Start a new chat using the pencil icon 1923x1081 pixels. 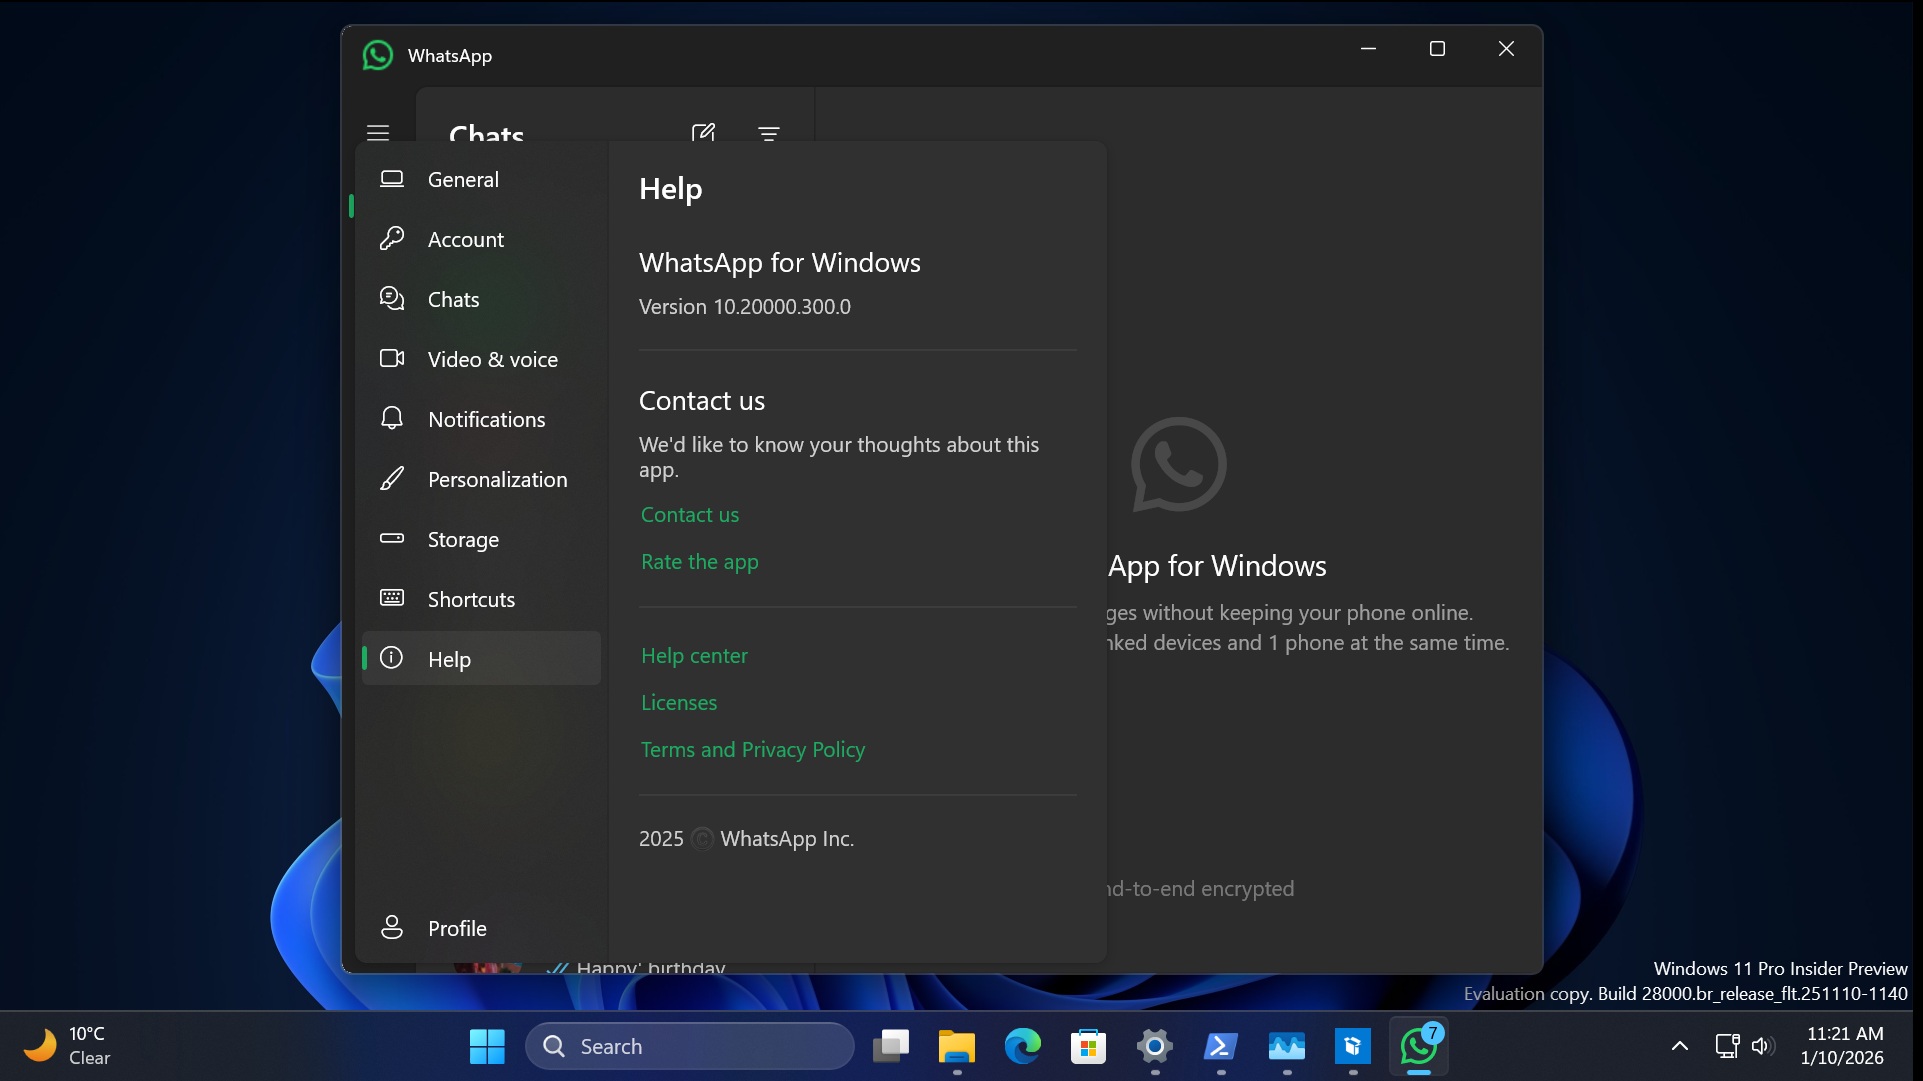click(704, 132)
